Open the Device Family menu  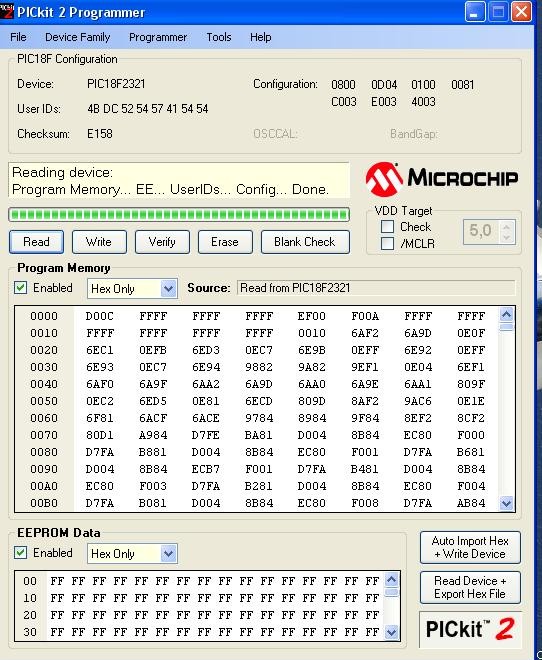[x=77, y=37]
